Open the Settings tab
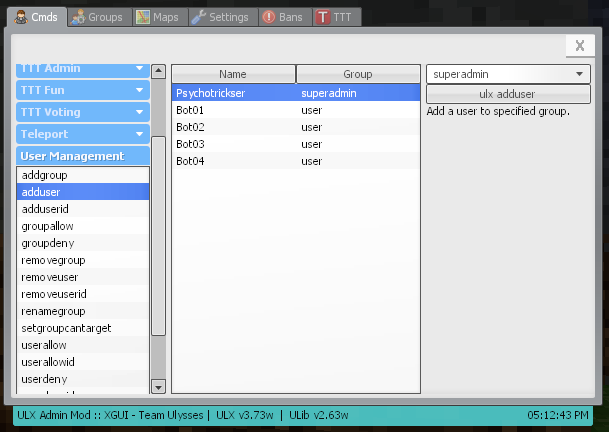 [x=223, y=17]
